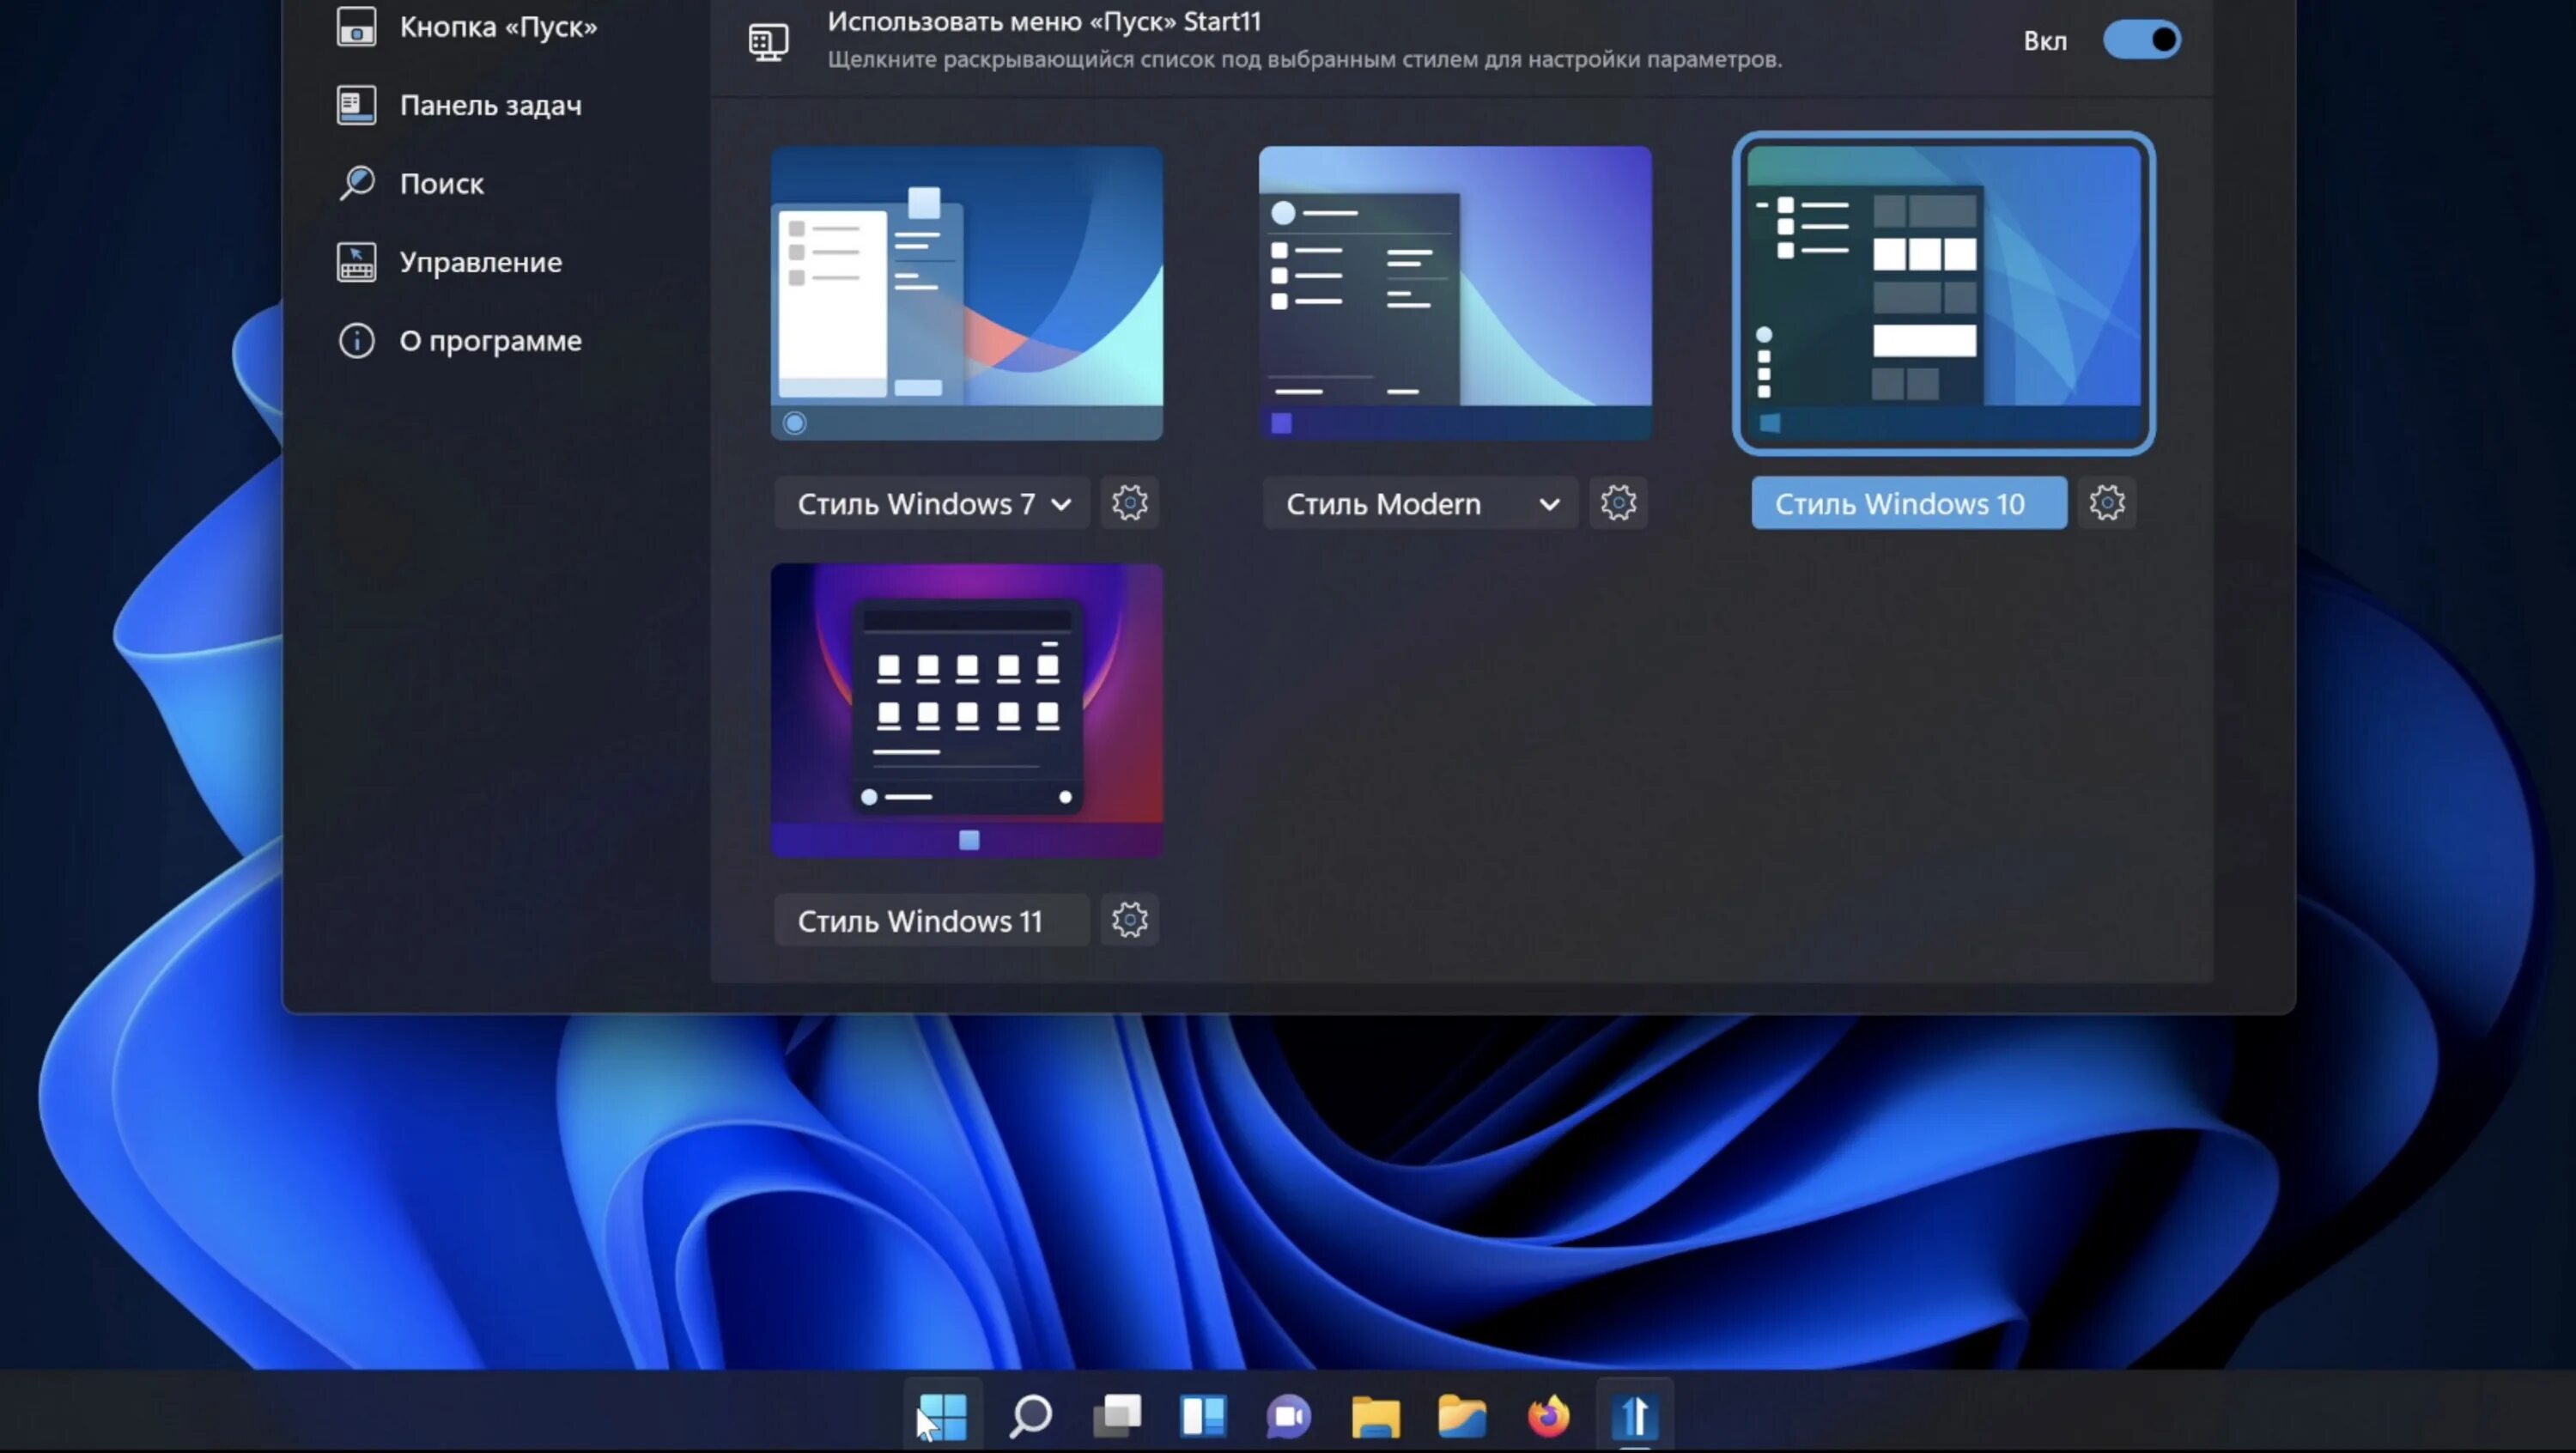Toggle off the Start11 menu switch

click(x=2141, y=40)
